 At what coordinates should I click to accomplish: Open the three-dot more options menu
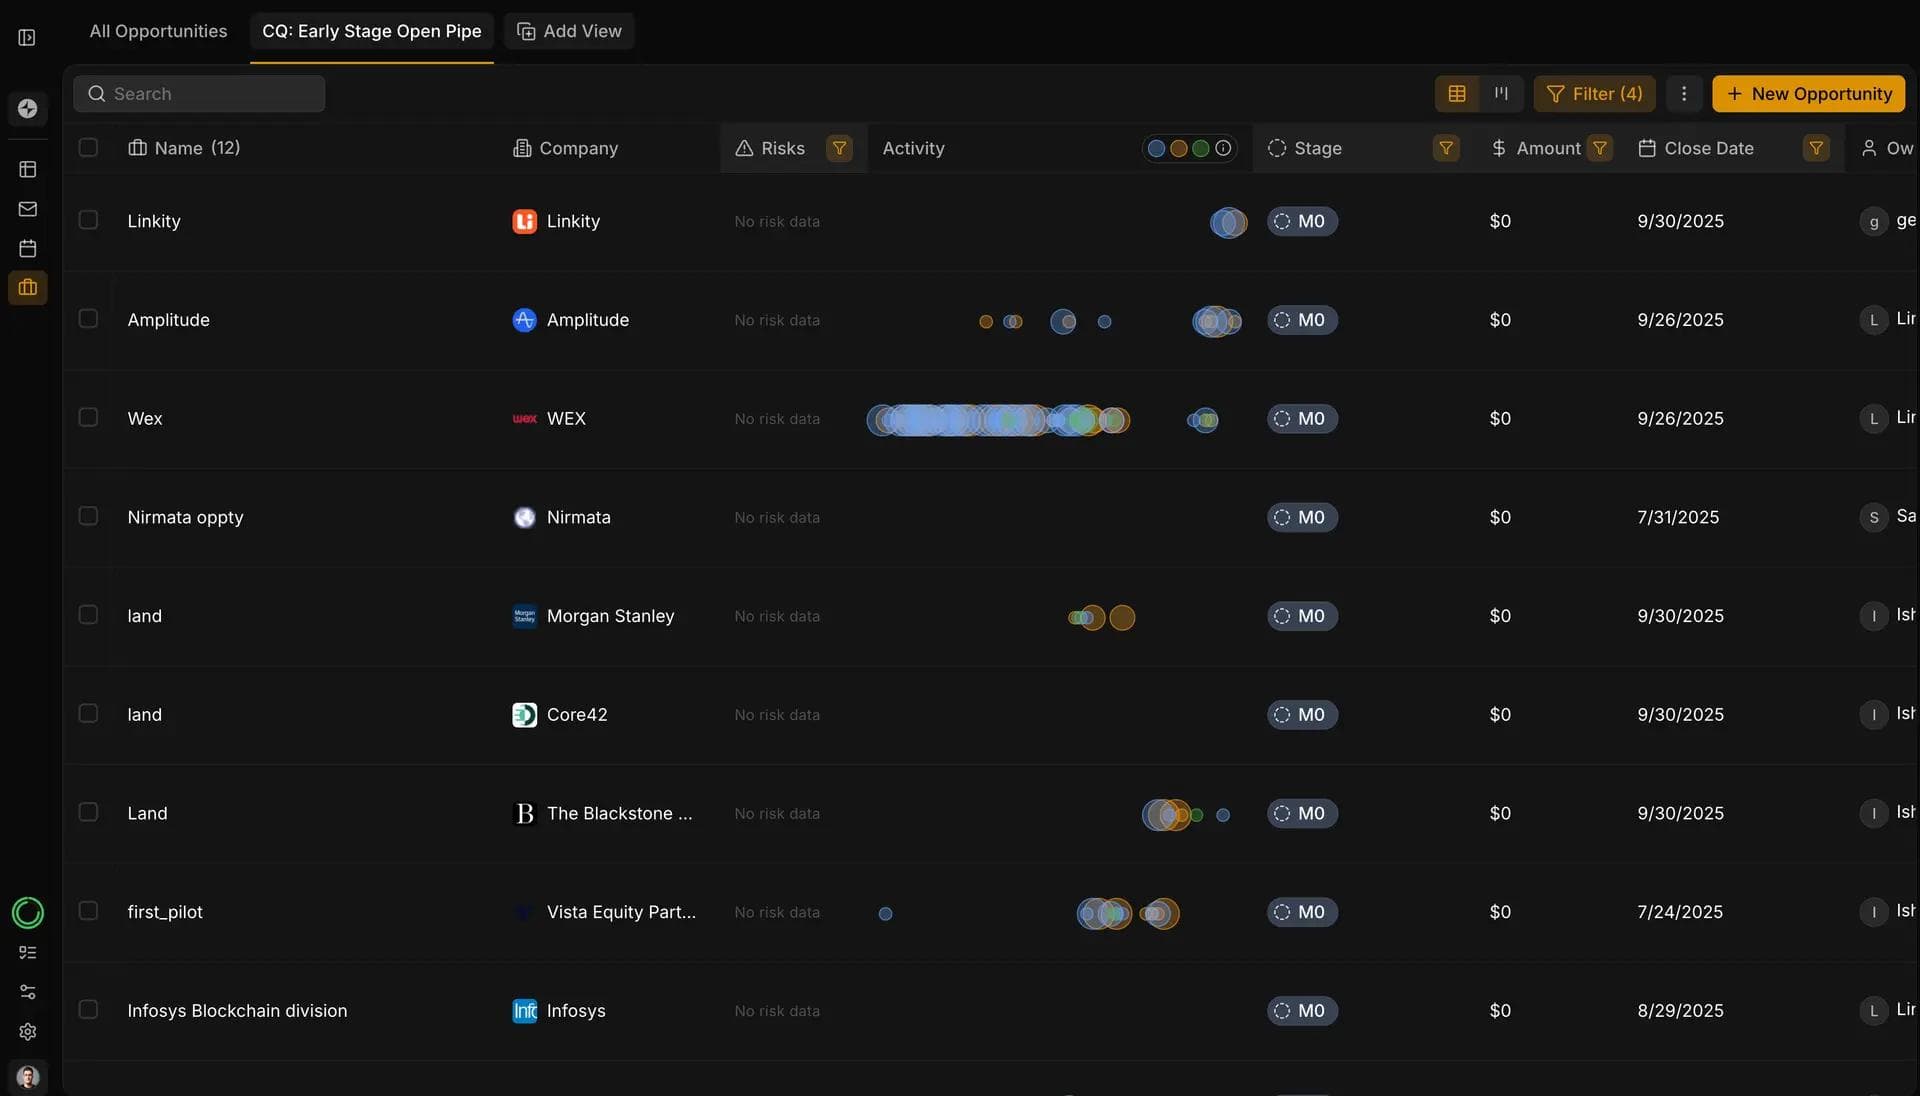point(1684,94)
